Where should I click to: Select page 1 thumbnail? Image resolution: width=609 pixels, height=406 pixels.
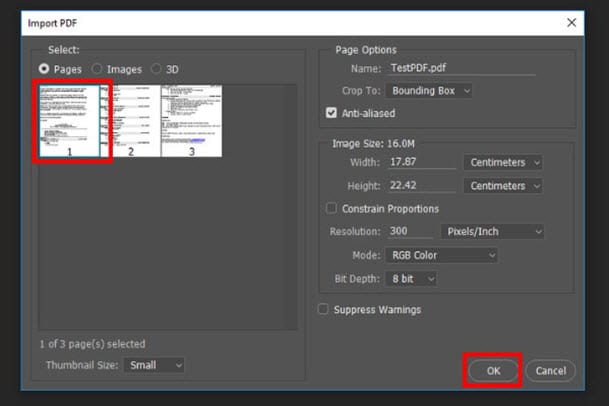click(x=70, y=121)
